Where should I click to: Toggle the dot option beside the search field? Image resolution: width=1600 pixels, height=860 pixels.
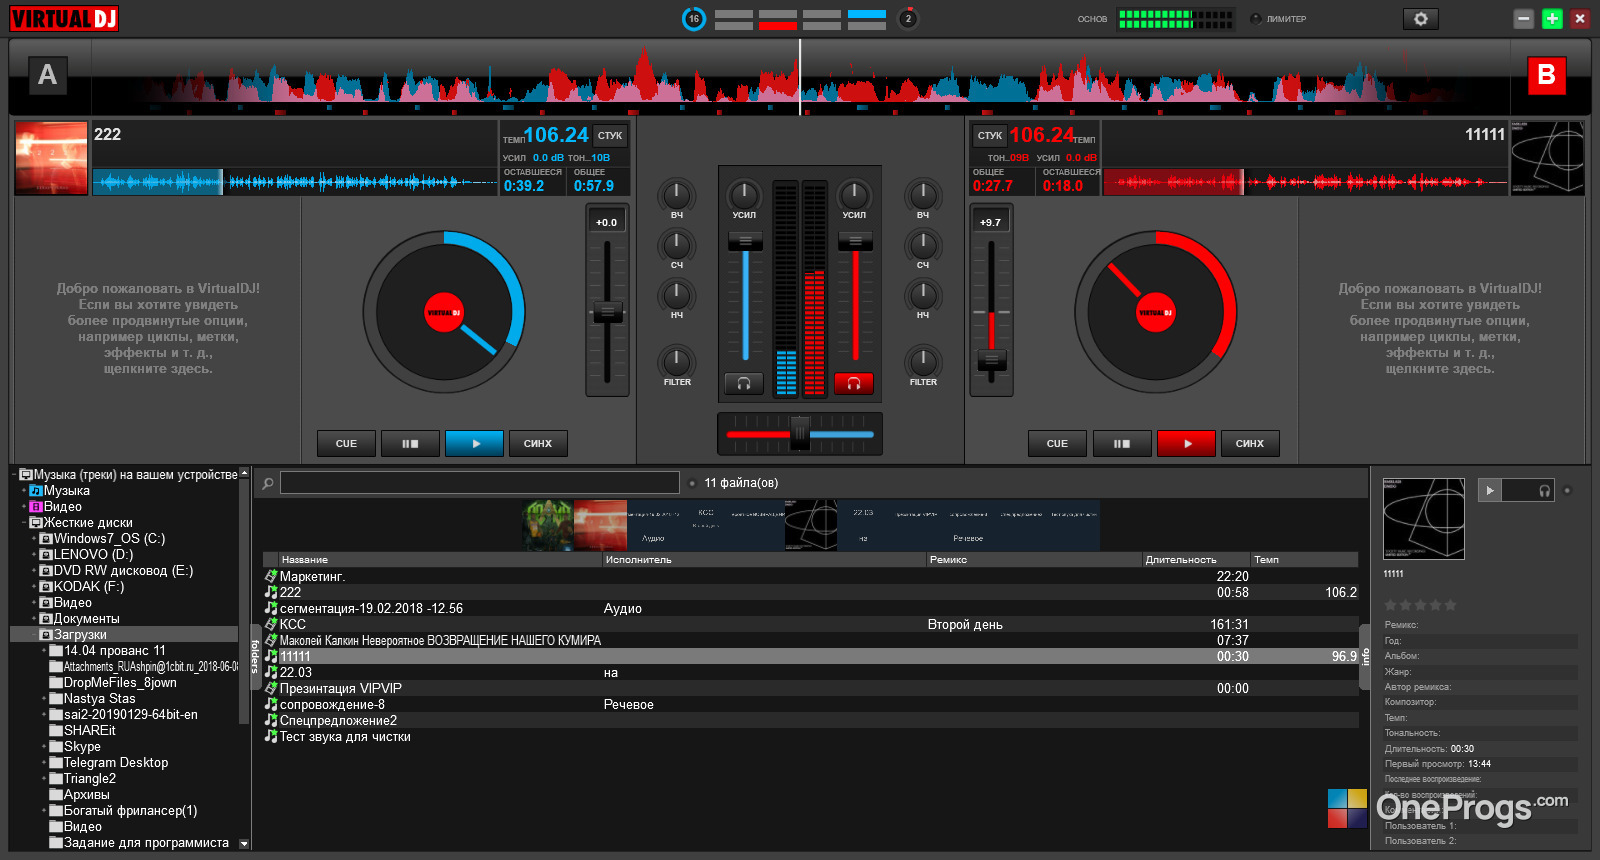[692, 483]
